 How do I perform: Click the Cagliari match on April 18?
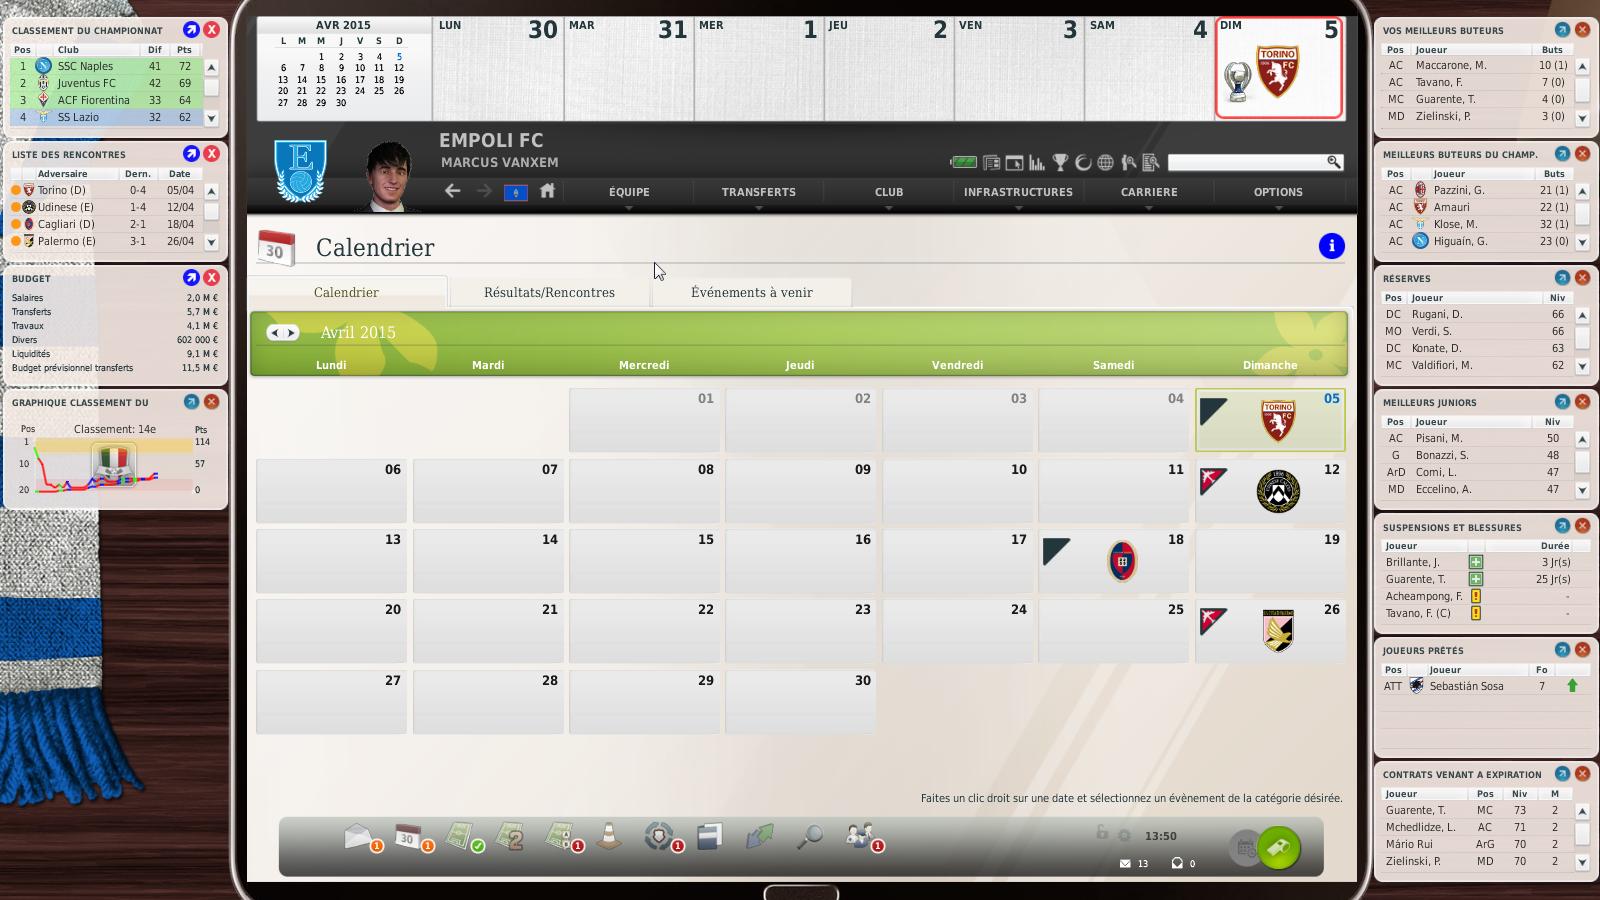[1114, 561]
